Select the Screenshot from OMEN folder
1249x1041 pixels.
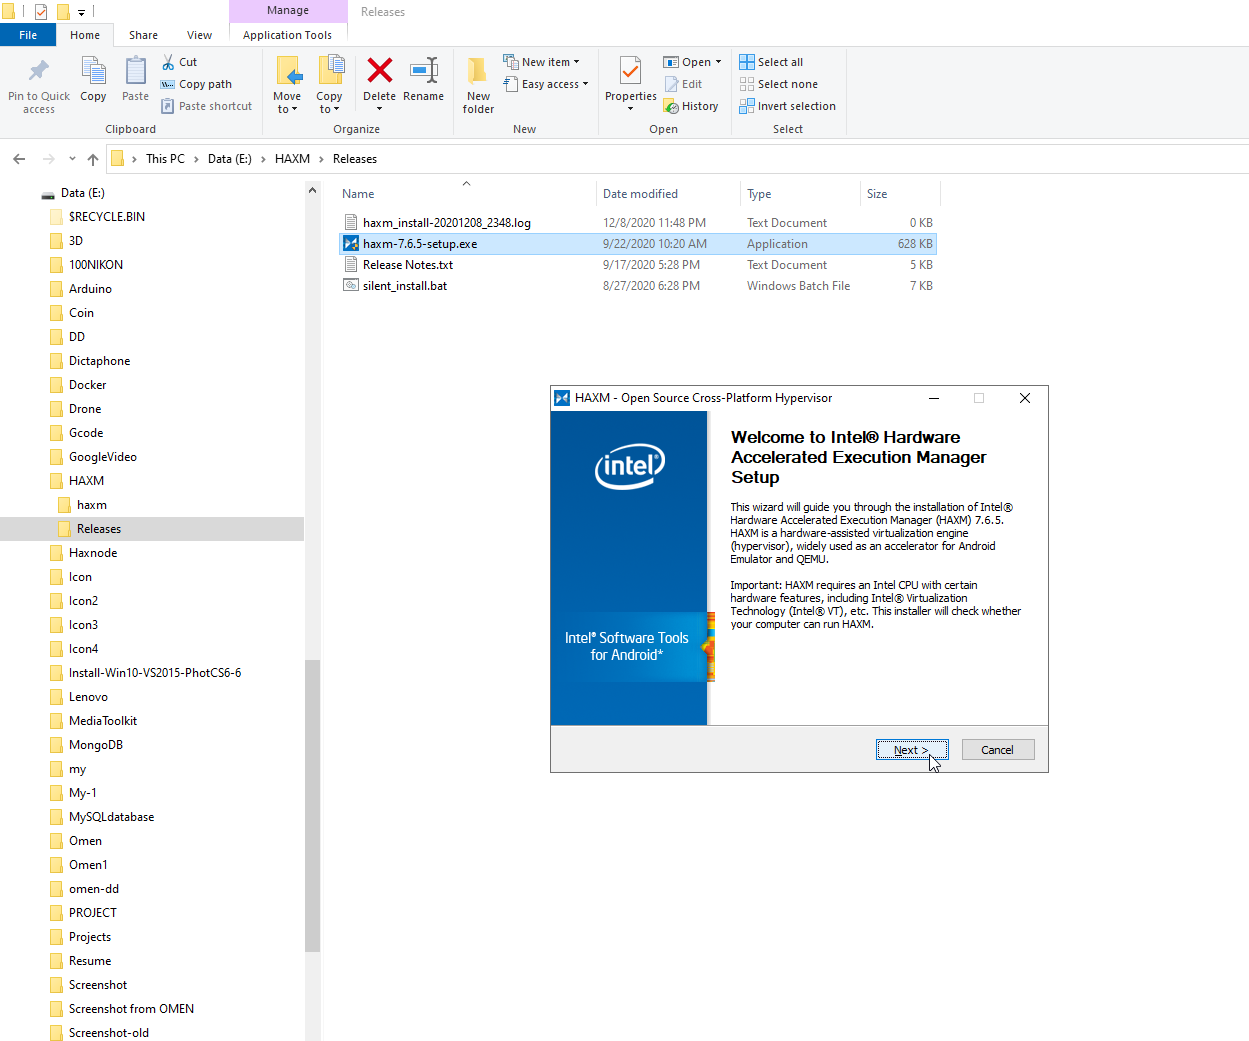point(131,1009)
